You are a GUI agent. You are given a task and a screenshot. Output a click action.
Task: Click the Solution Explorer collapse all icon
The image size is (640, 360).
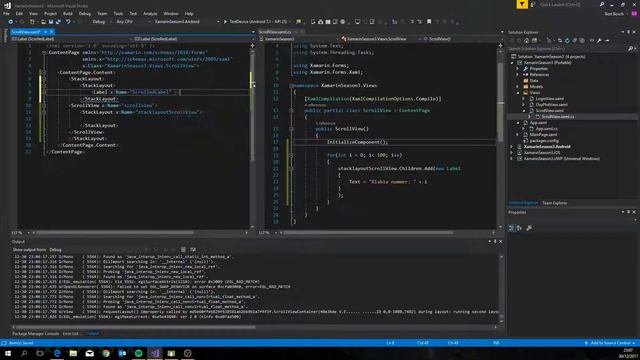coord(574,40)
